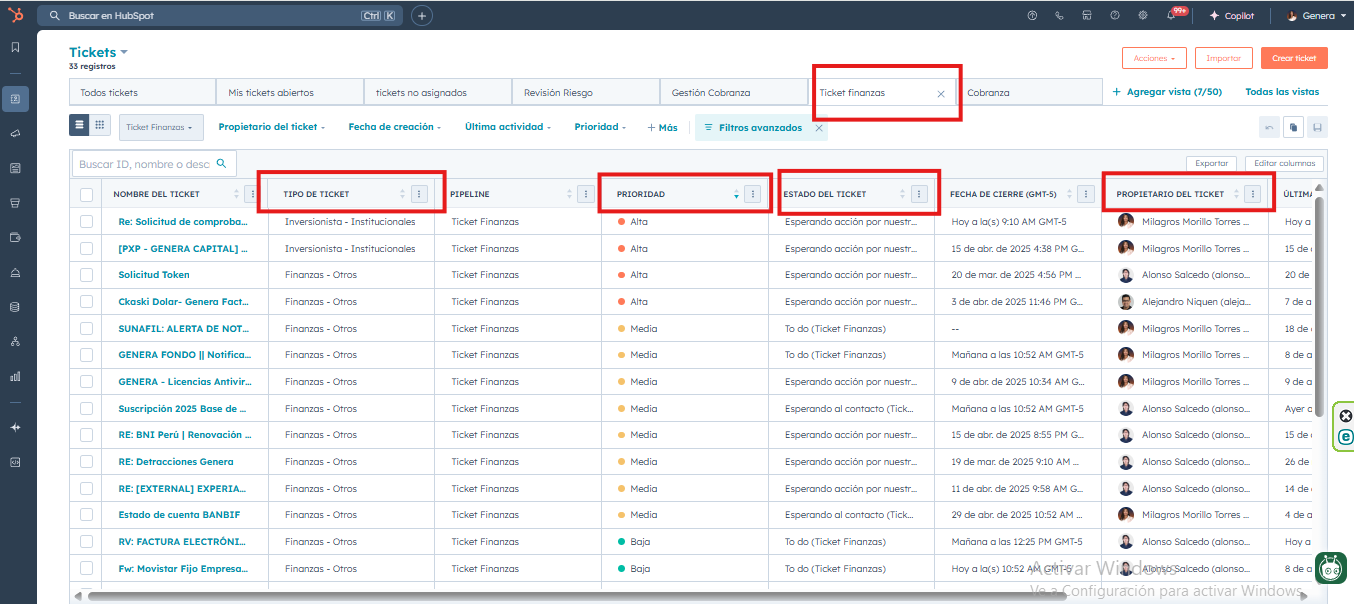Click the save view floppy disk icon
The height and width of the screenshot is (604, 1354).
(1318, 127)
